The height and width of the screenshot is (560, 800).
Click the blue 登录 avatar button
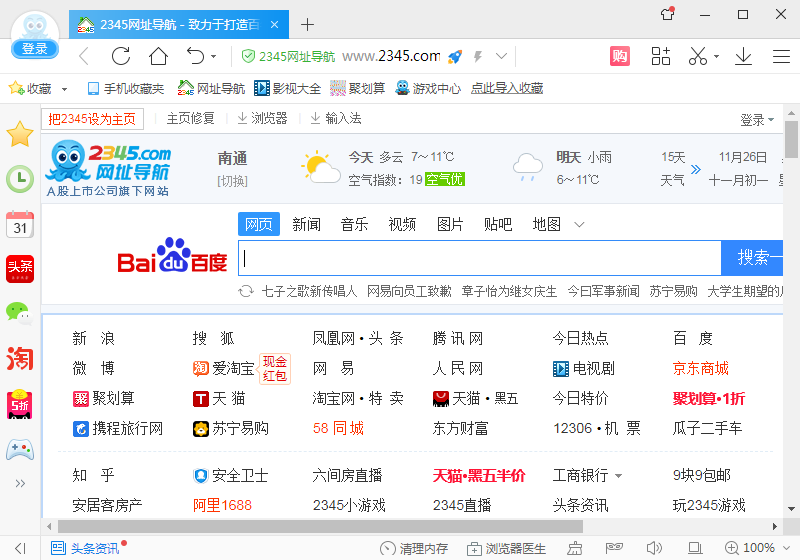(35, 48)
